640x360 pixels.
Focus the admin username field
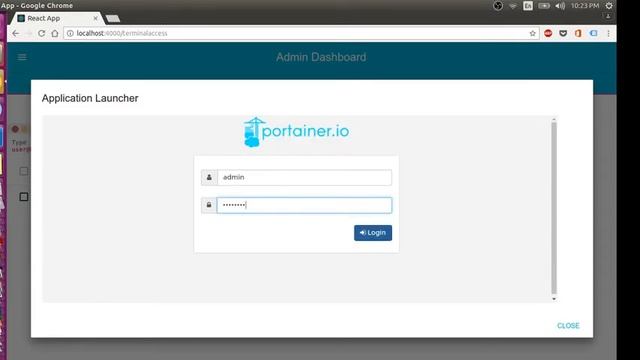click(x=304, y=178)
